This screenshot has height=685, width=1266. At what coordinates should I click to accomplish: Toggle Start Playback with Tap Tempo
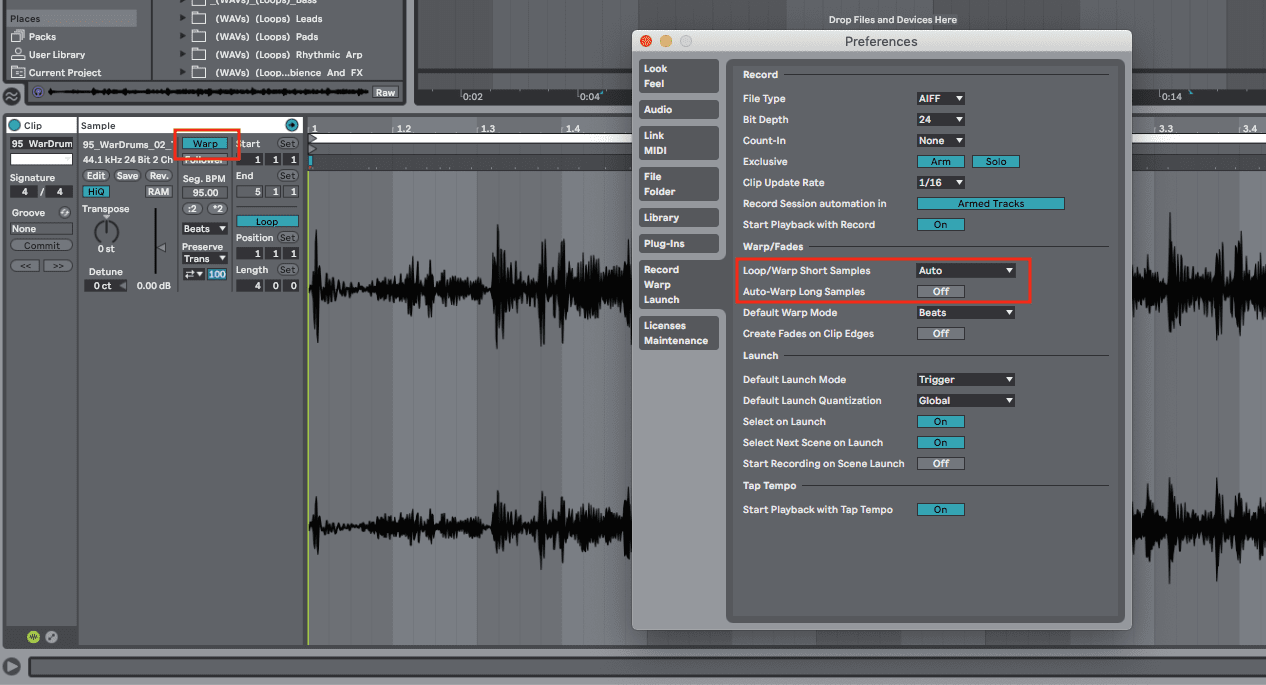941,510
